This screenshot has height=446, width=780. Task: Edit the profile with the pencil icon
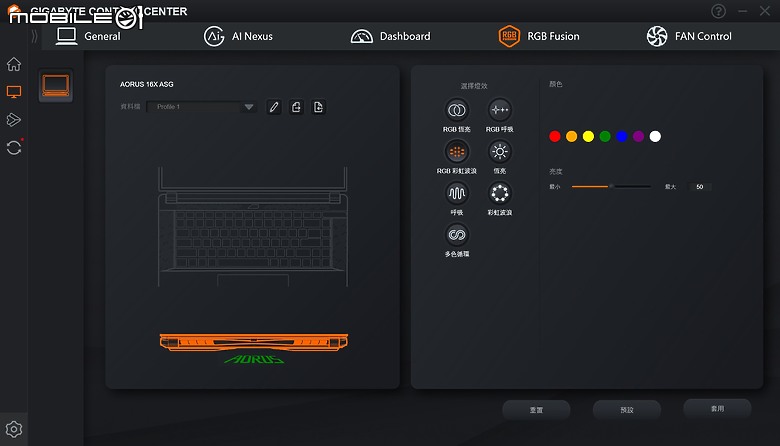(274, 107)
